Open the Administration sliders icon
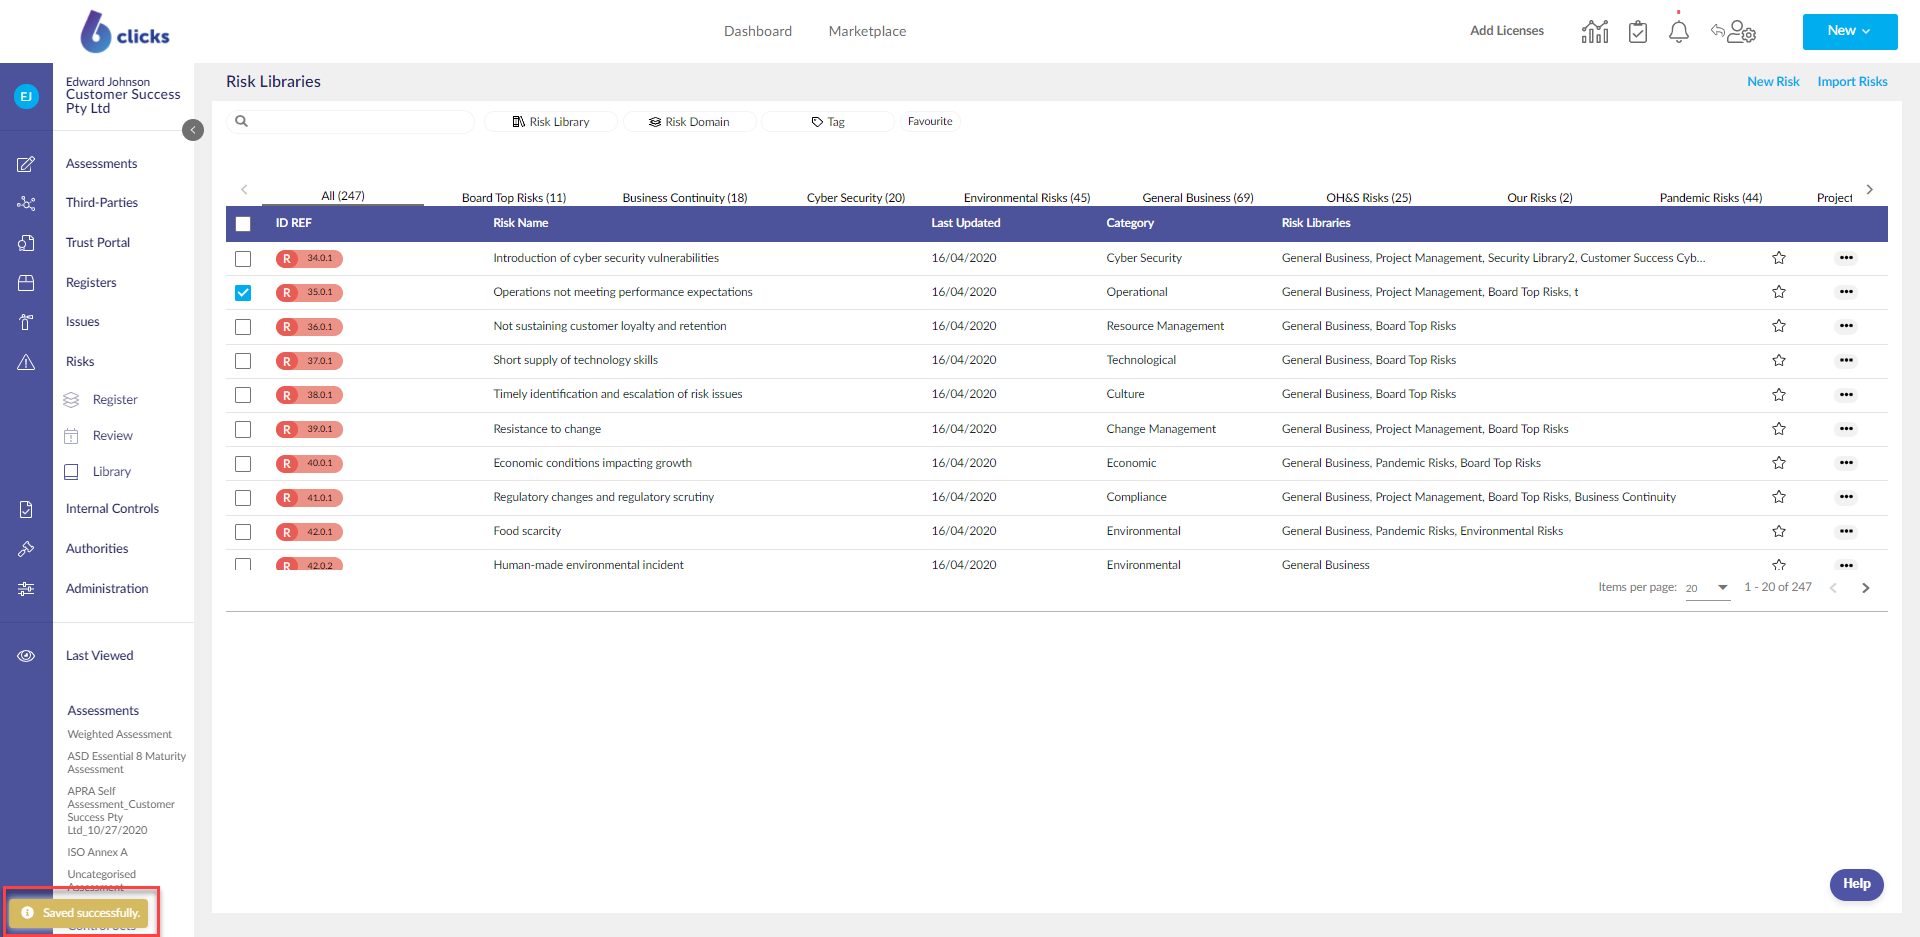Screen dimensions: 1920x937 click(27, 589)
